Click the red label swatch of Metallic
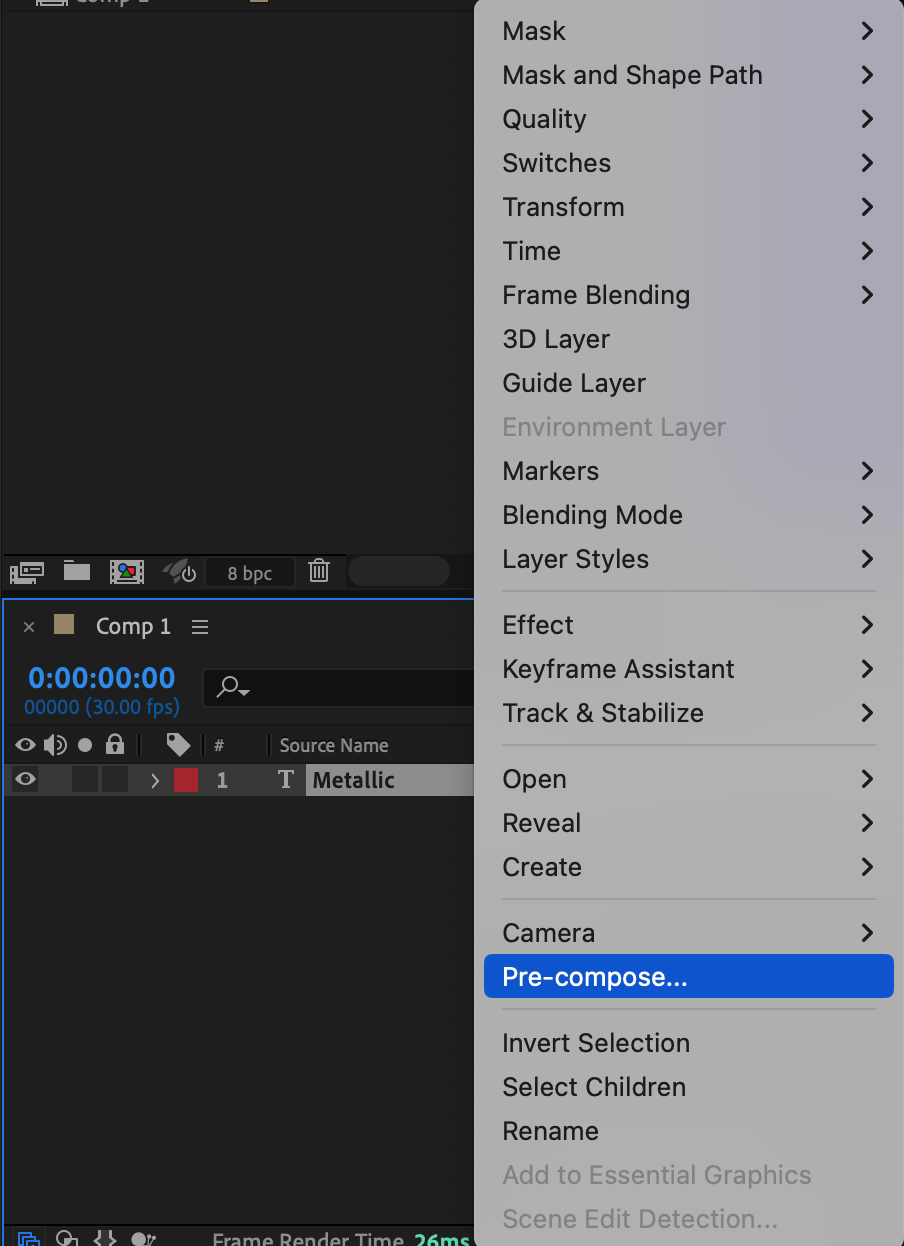This screenshot has height=1246, width=904. tap(186, 780)
